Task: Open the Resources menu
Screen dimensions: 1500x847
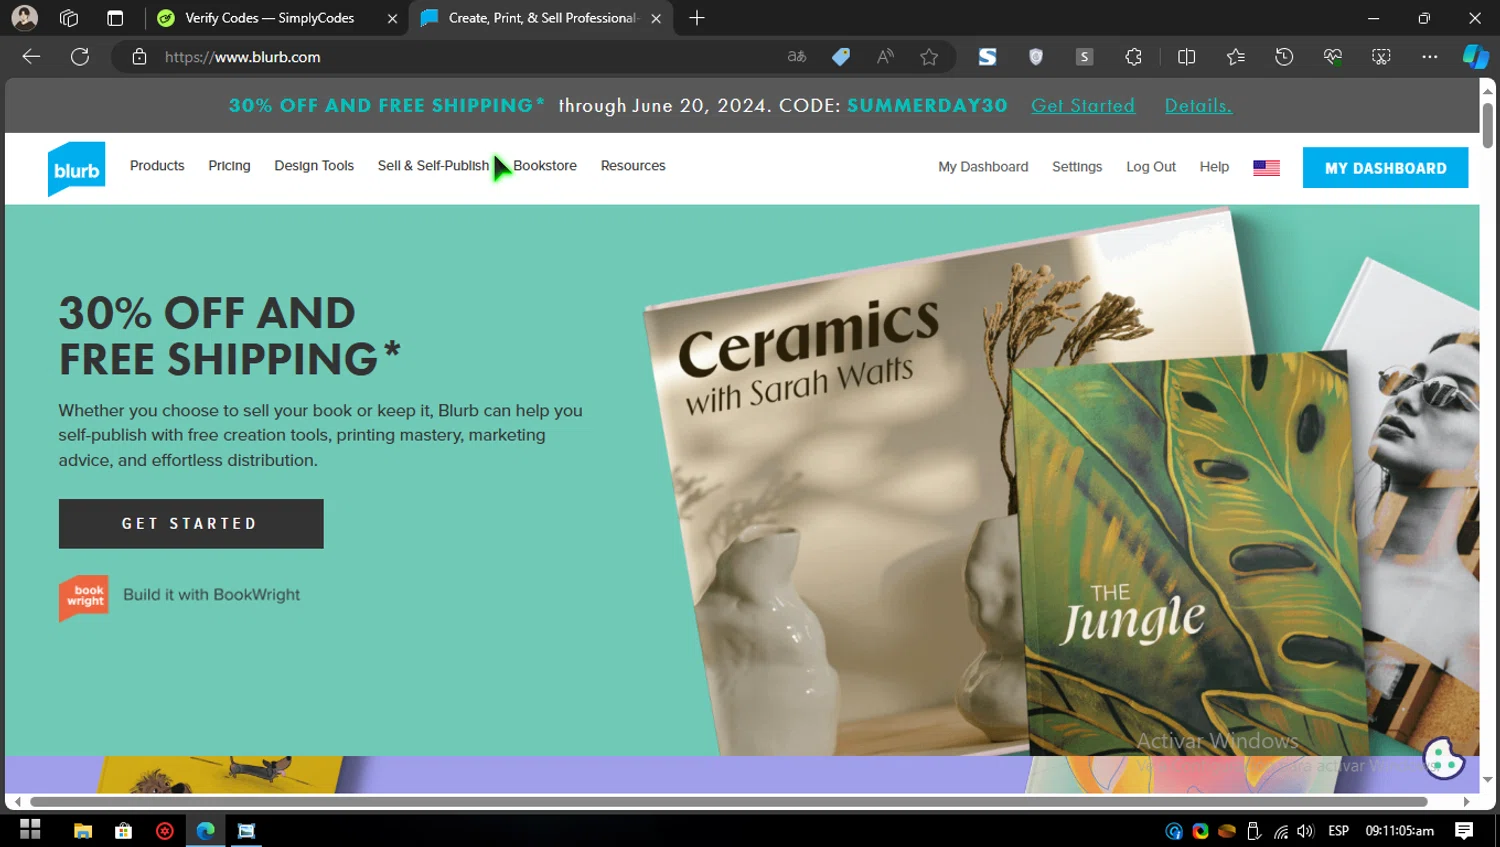Action: (x=633, y=166)
